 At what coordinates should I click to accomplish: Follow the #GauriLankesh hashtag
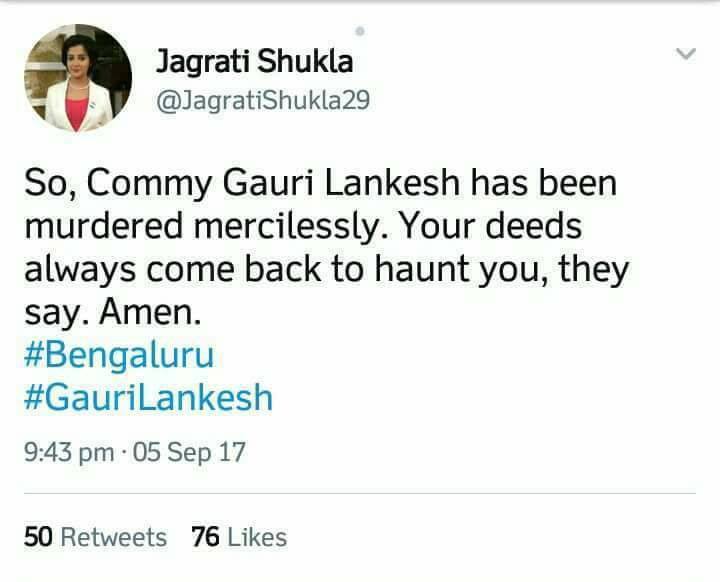[148, 397]
